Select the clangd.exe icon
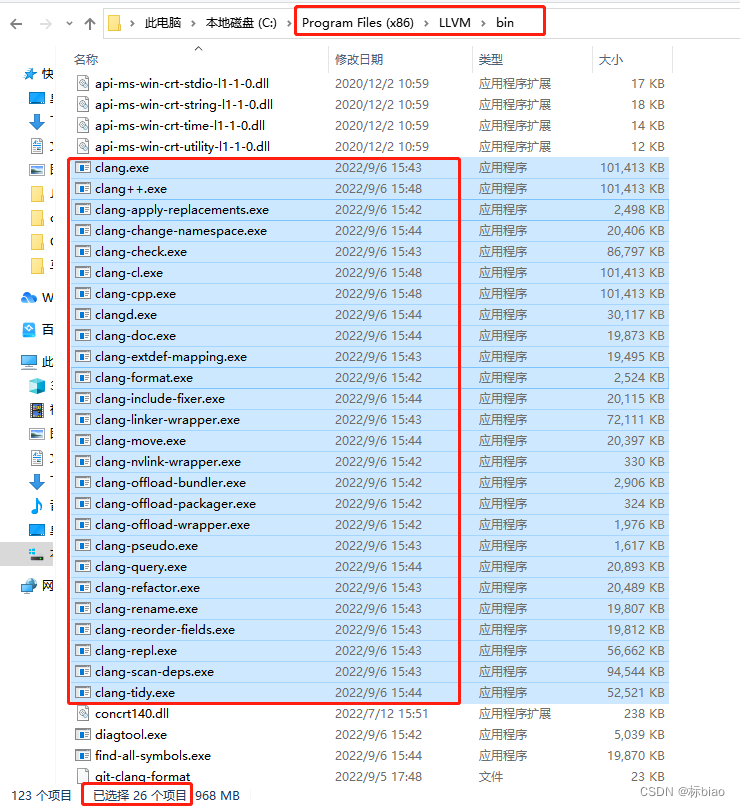The width and height of the screenshot is (740, 807). click(83, 315)
